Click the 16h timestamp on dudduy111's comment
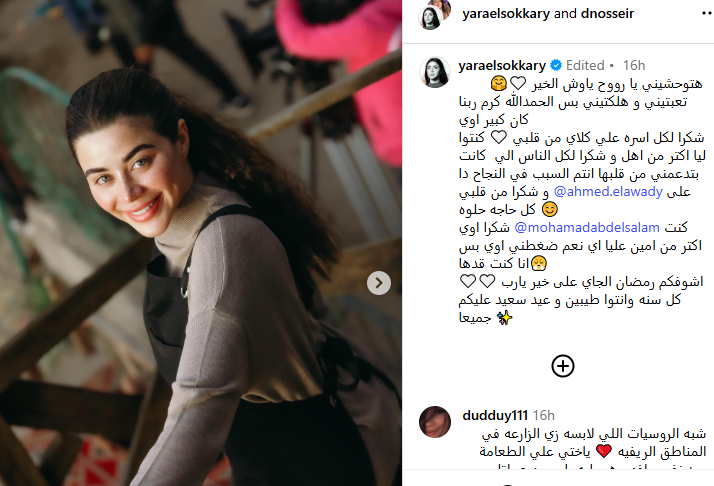The image size is (714, 486). (544, 415)
